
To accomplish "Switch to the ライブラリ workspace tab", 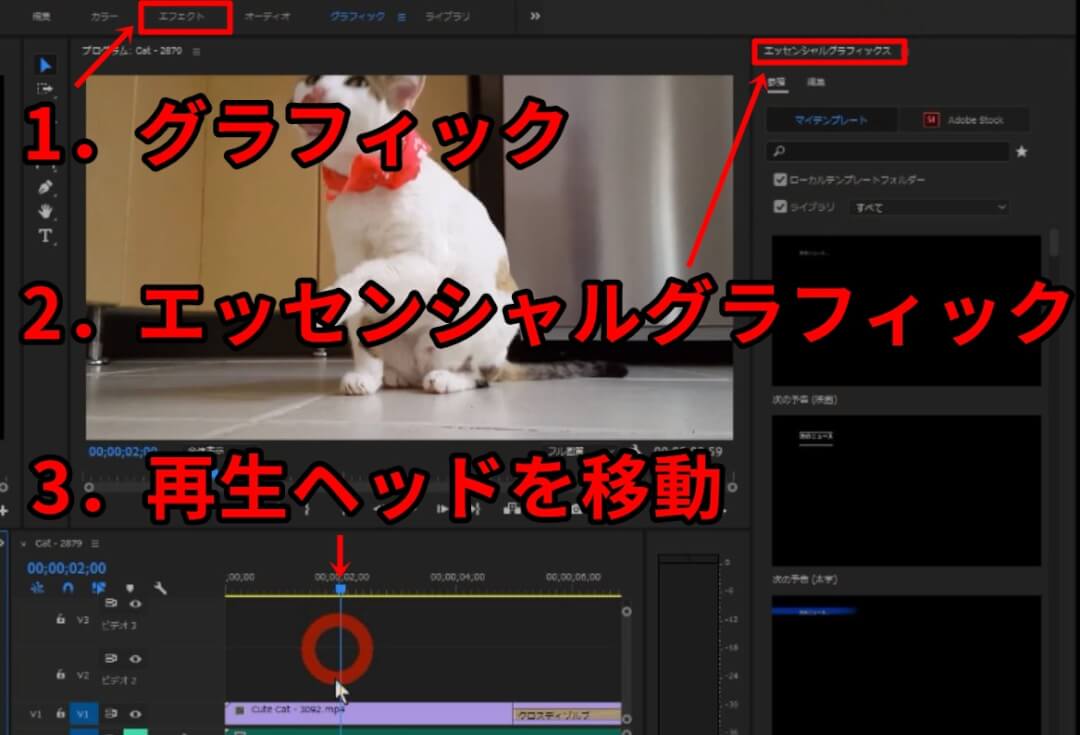I will pyautogui.click(x=448, y=17).
